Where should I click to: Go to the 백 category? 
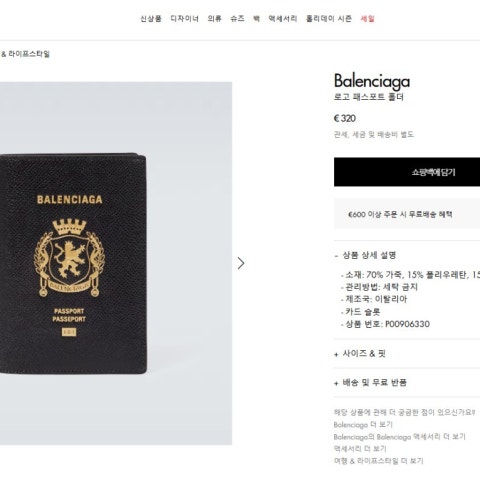click(x=256, y=19)
